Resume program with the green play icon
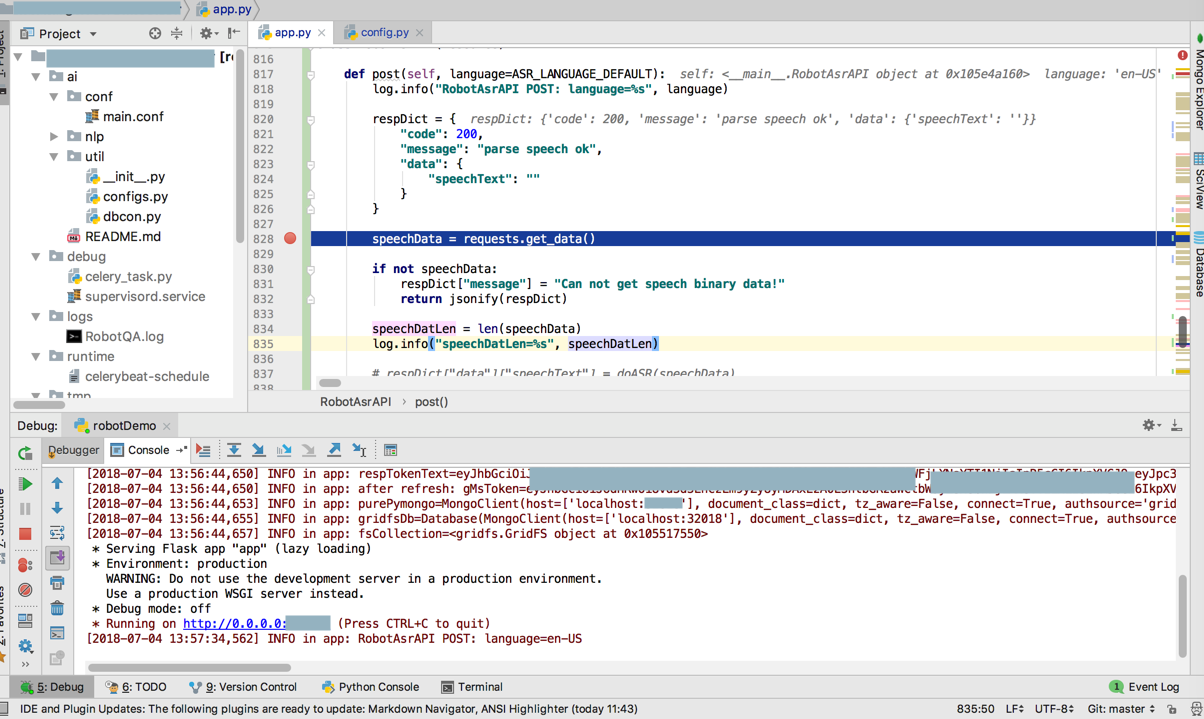 click(x=25, y=484)
